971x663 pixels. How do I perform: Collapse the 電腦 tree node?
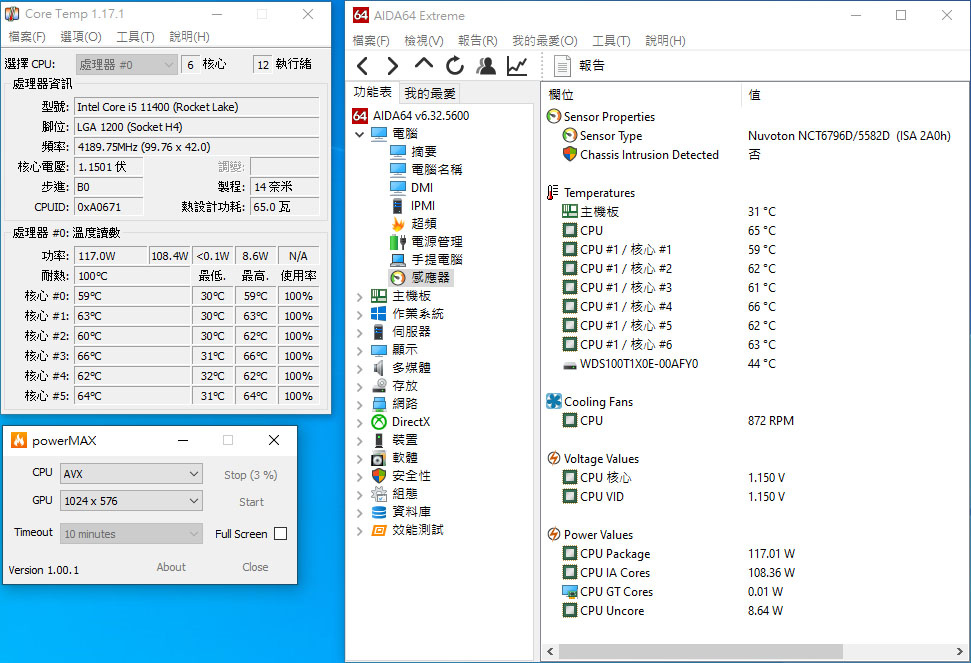(x=359, y=134)
